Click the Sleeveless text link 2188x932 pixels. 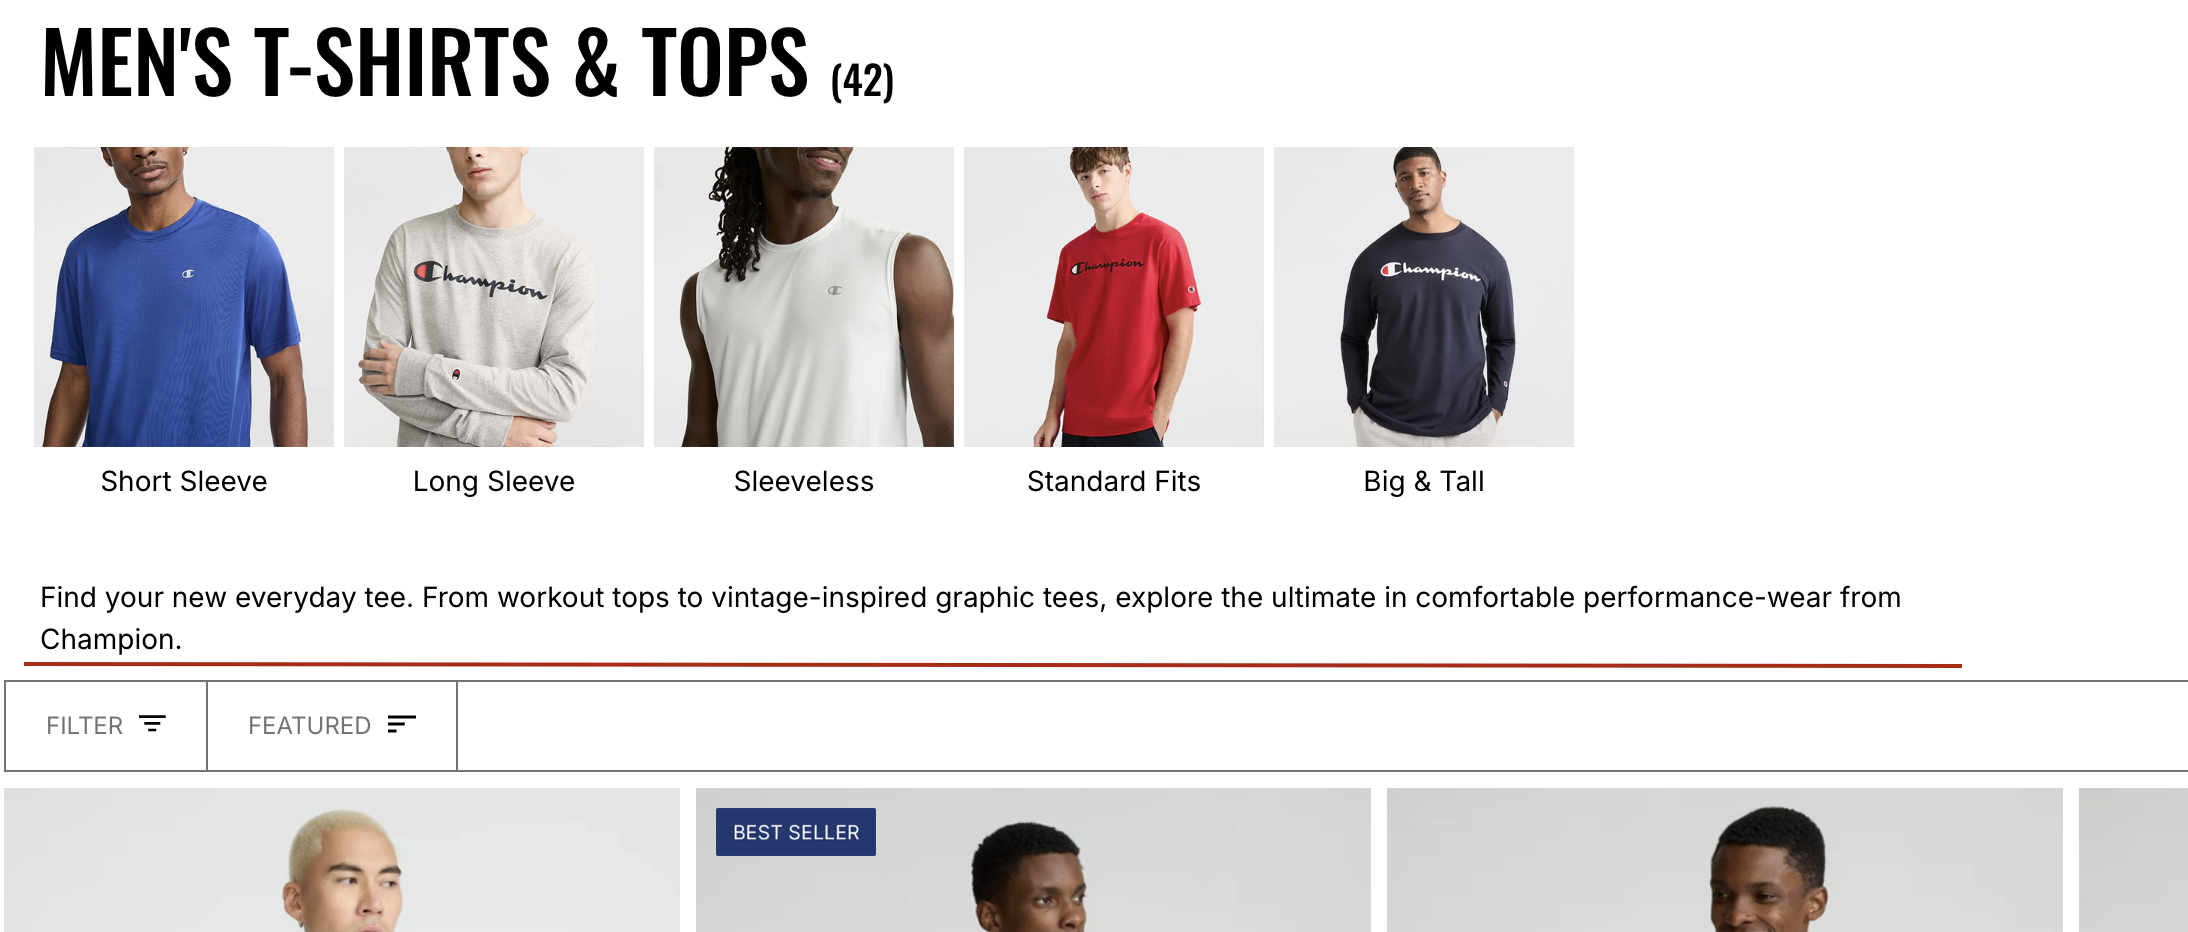click(x=804, y=482)
